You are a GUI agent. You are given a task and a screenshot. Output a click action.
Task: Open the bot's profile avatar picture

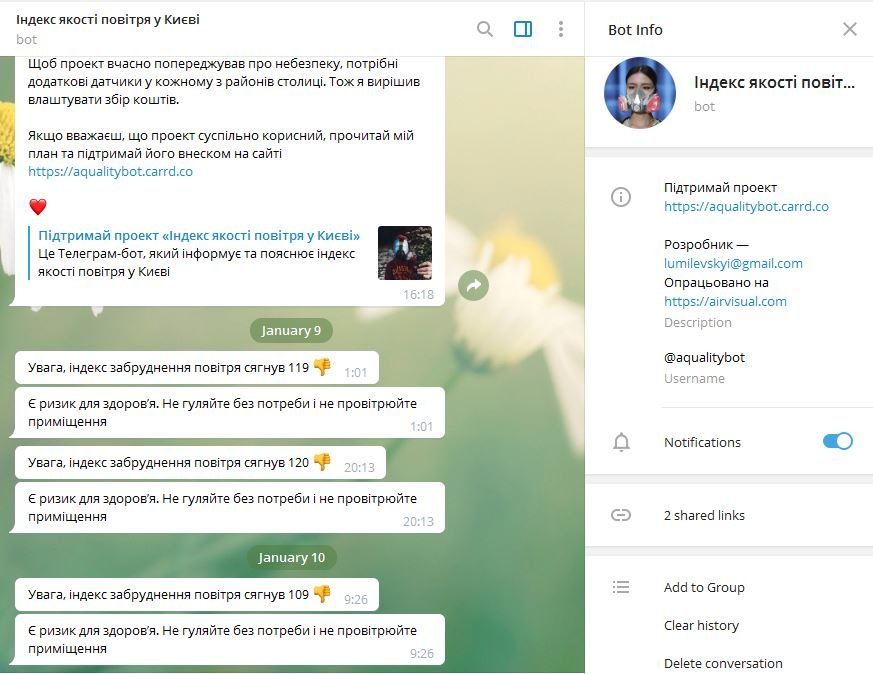640,93
